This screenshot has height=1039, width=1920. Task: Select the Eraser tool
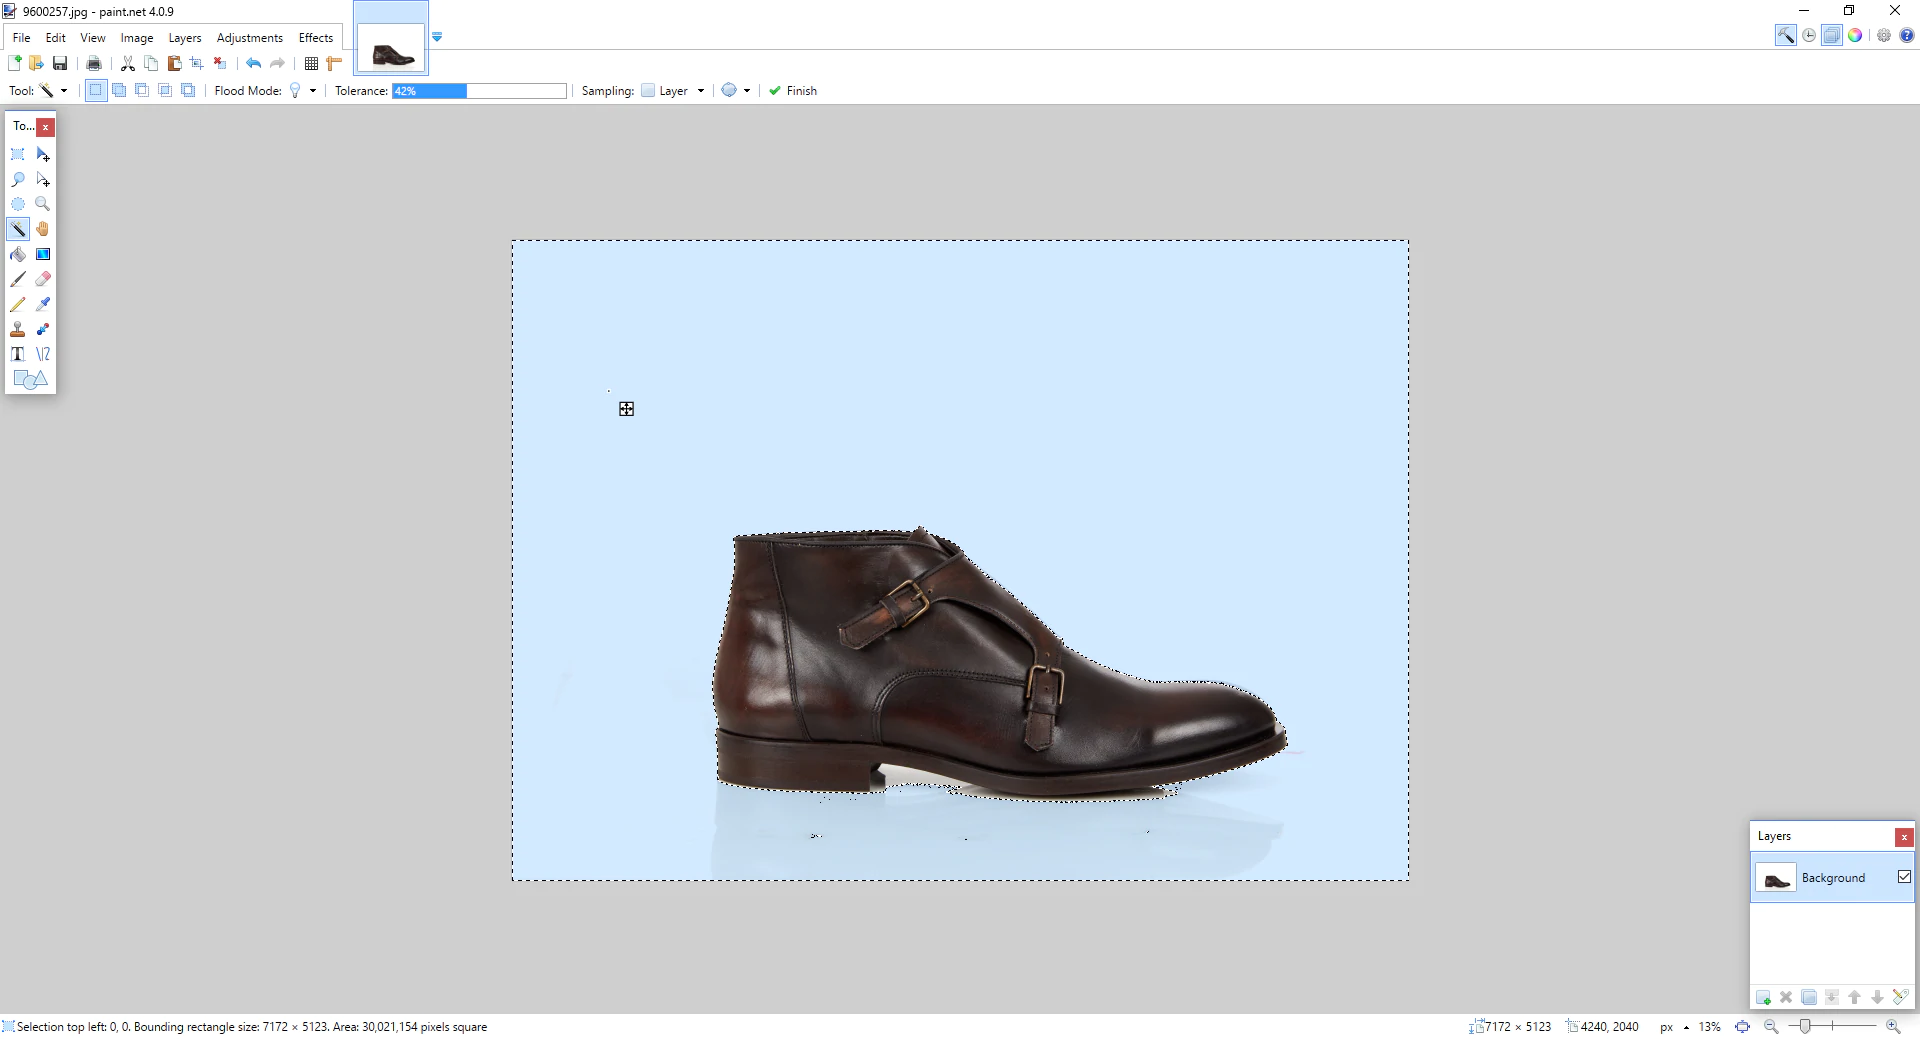pyautogui.click(x=43, y=279)
